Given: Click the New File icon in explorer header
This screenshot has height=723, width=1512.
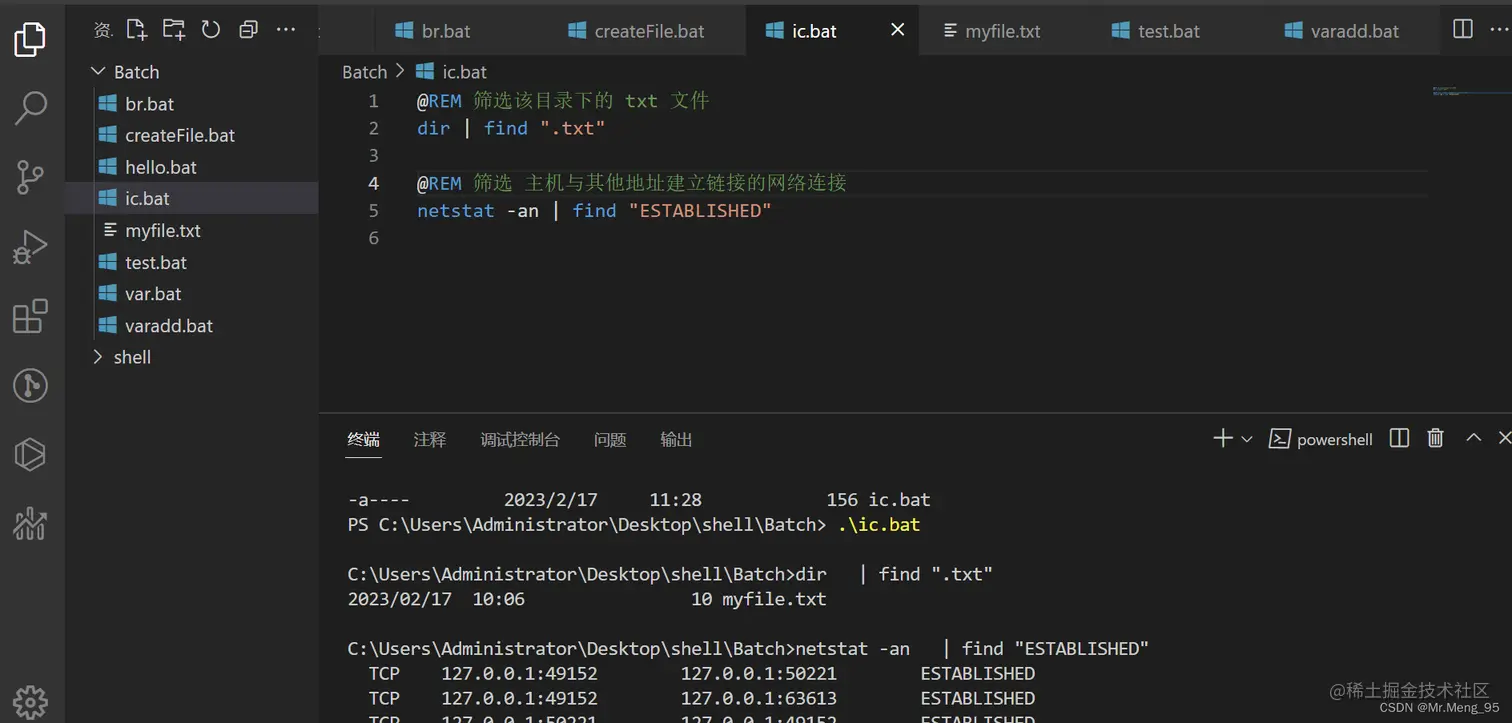Looking at the screenshot, I should pos(136,30).
